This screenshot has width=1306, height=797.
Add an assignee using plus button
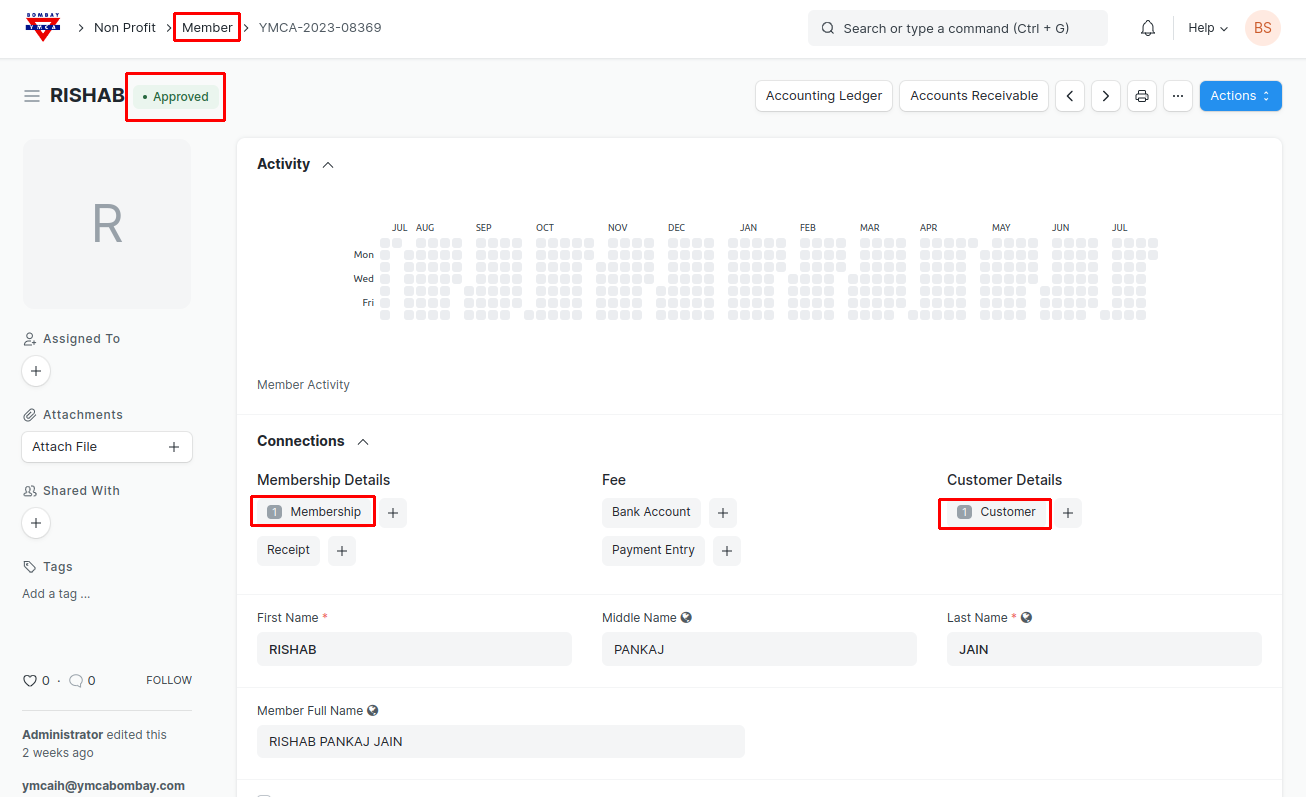point(36,371)
